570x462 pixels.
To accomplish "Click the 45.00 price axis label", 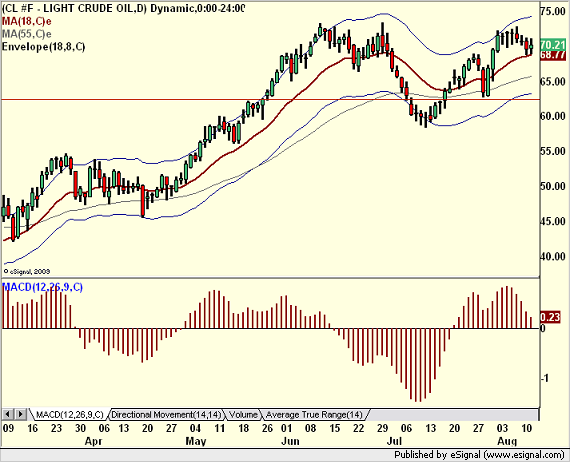I will click(553, 221).
